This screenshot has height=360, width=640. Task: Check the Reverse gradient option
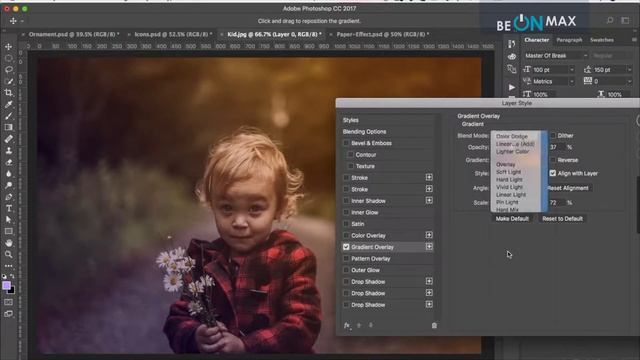point(553,160)
